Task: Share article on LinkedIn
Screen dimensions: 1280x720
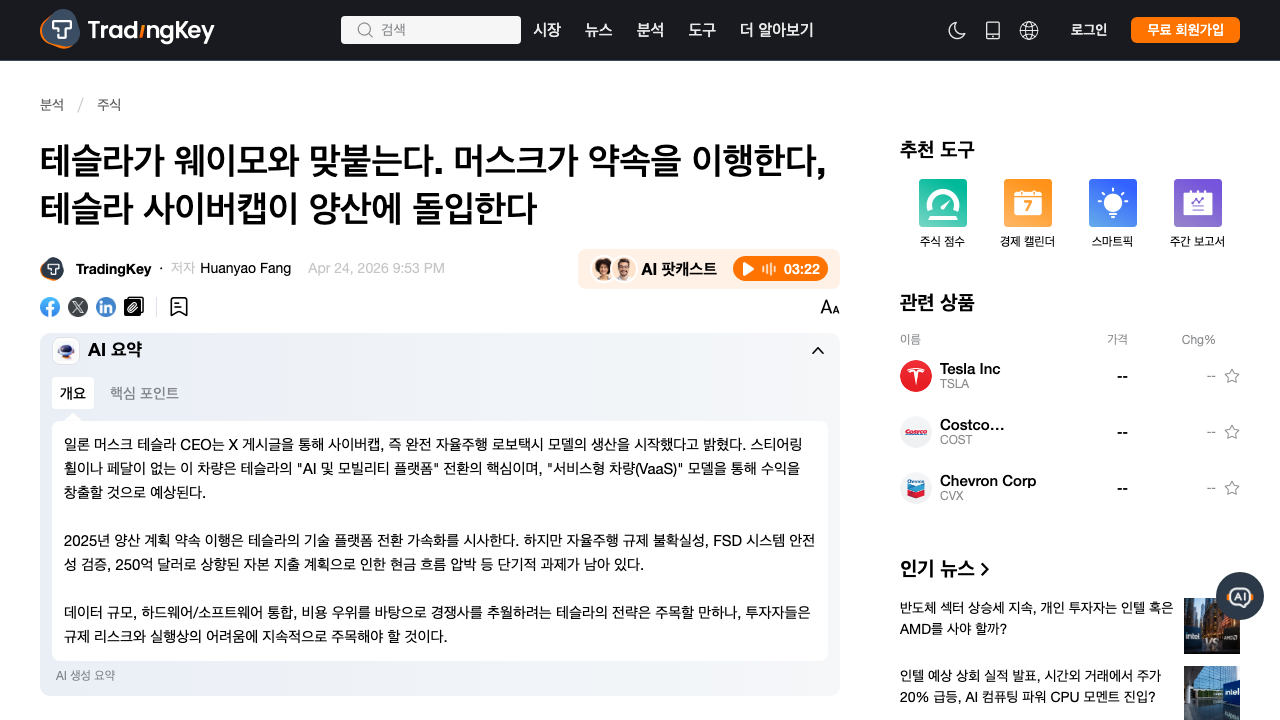Action: click(106, 307)
